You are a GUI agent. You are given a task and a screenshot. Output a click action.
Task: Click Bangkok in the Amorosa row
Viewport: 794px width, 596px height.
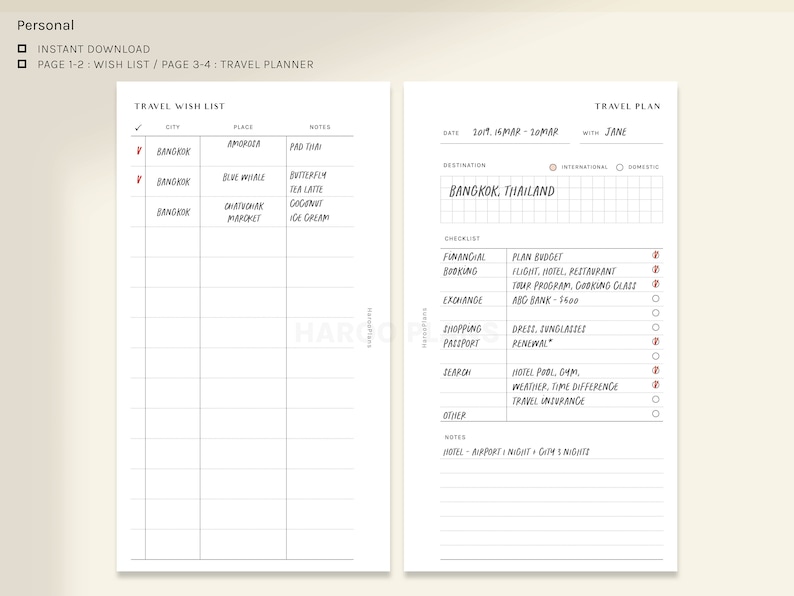click(x=174, y=152)
